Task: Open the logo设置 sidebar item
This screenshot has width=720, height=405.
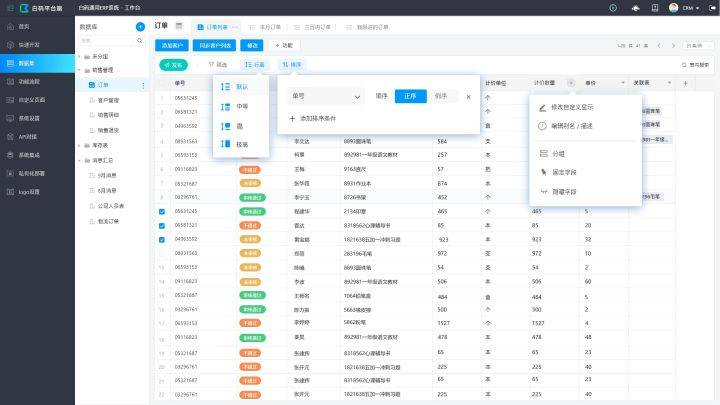Action: 37,191
